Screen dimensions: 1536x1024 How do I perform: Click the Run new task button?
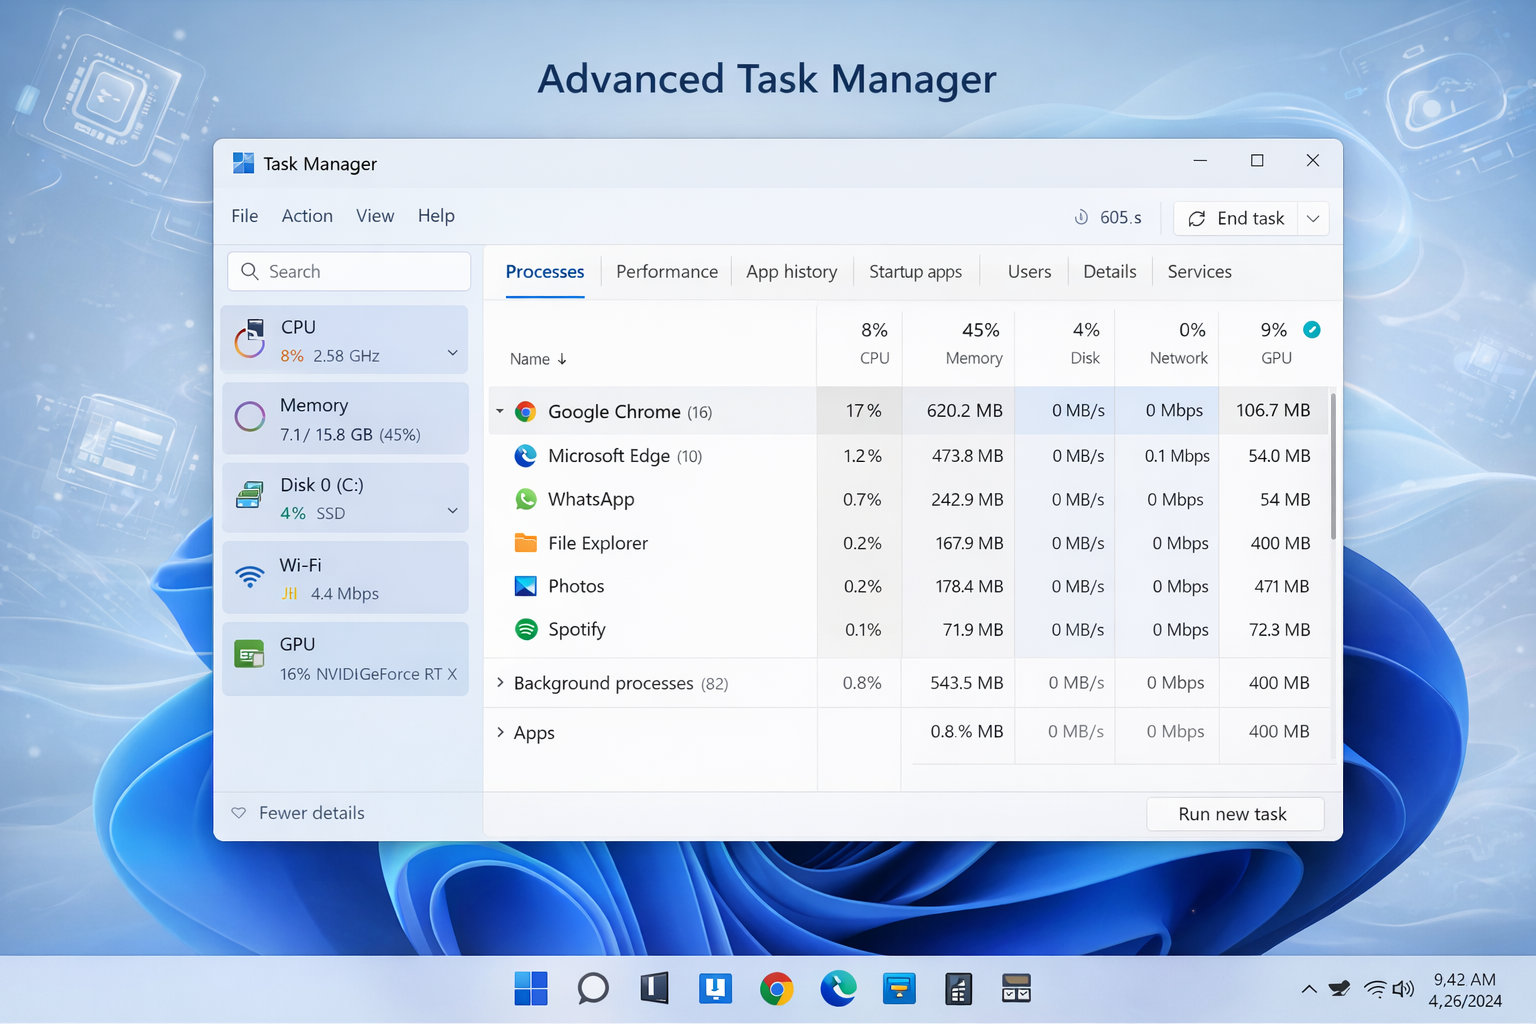pyautogui.click(x=1234, y=813)
